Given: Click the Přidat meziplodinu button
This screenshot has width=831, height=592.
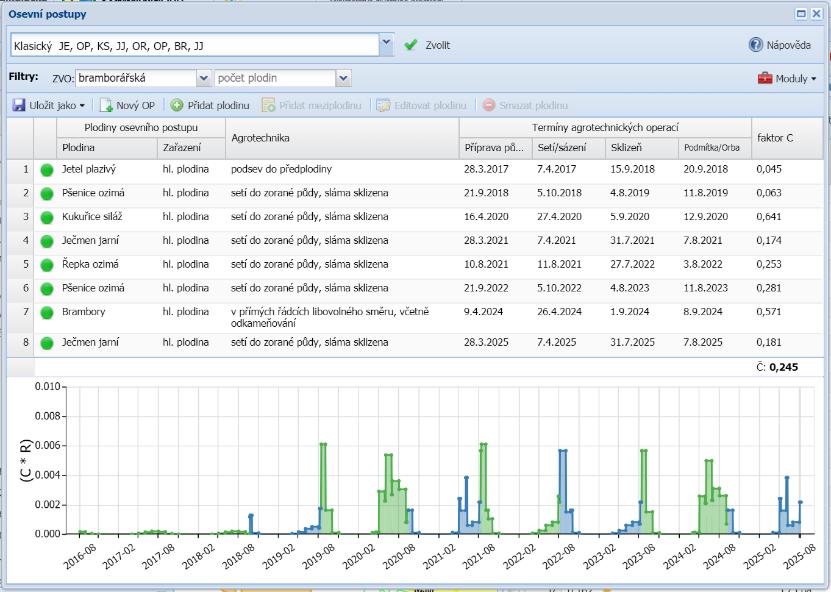Looking at the screenshot, I should (312, 105).
